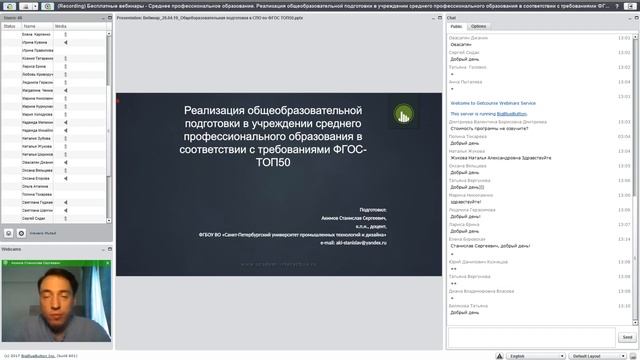Click the chat message input field
This screenshot has height=360, width=640.
(x=531, y=337)
